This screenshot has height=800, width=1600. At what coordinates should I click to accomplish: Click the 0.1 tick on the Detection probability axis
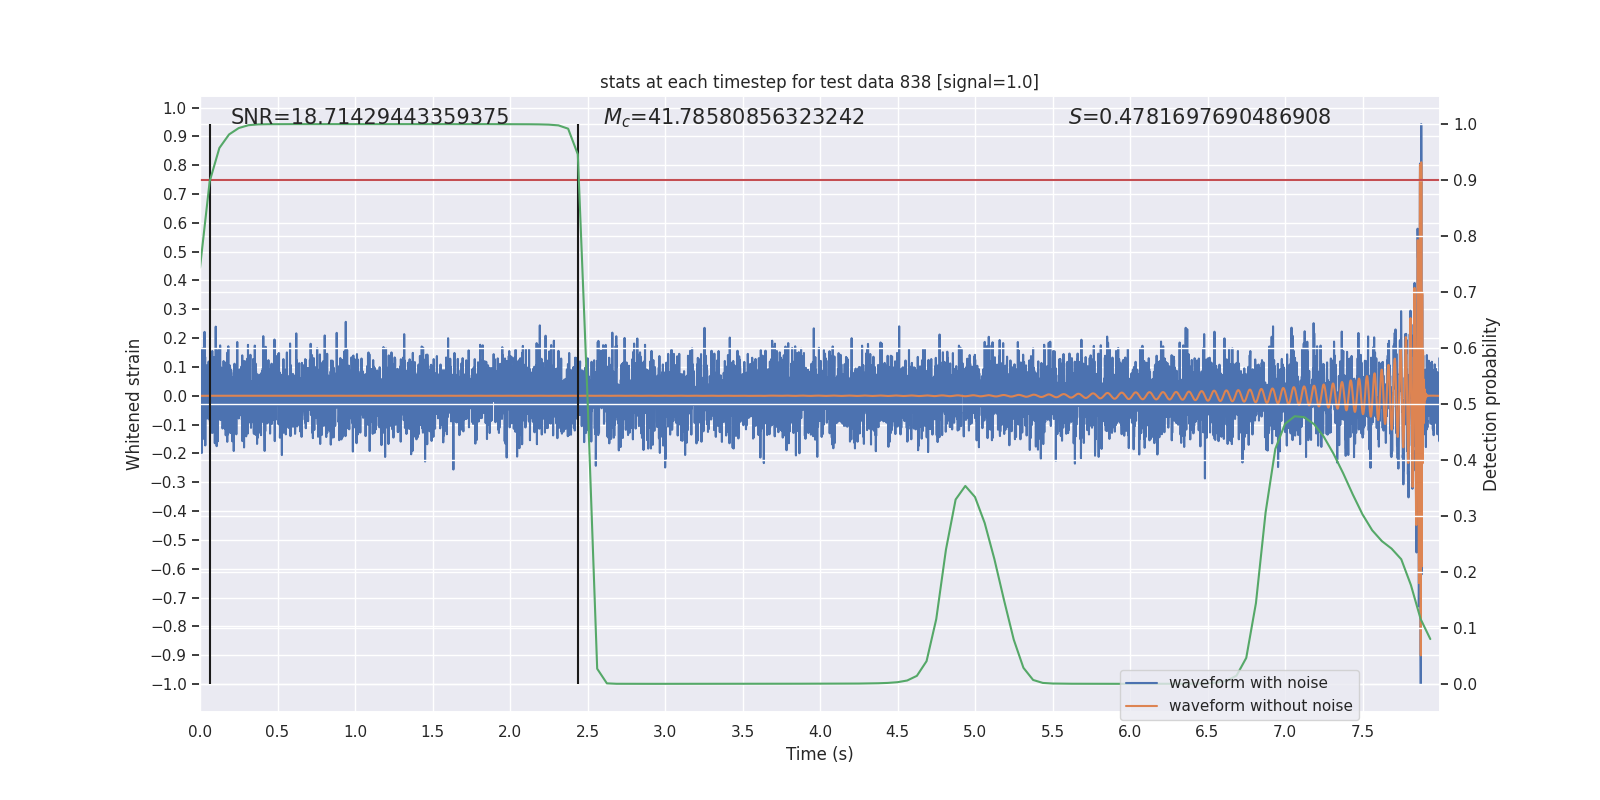tap(1465, 629)
